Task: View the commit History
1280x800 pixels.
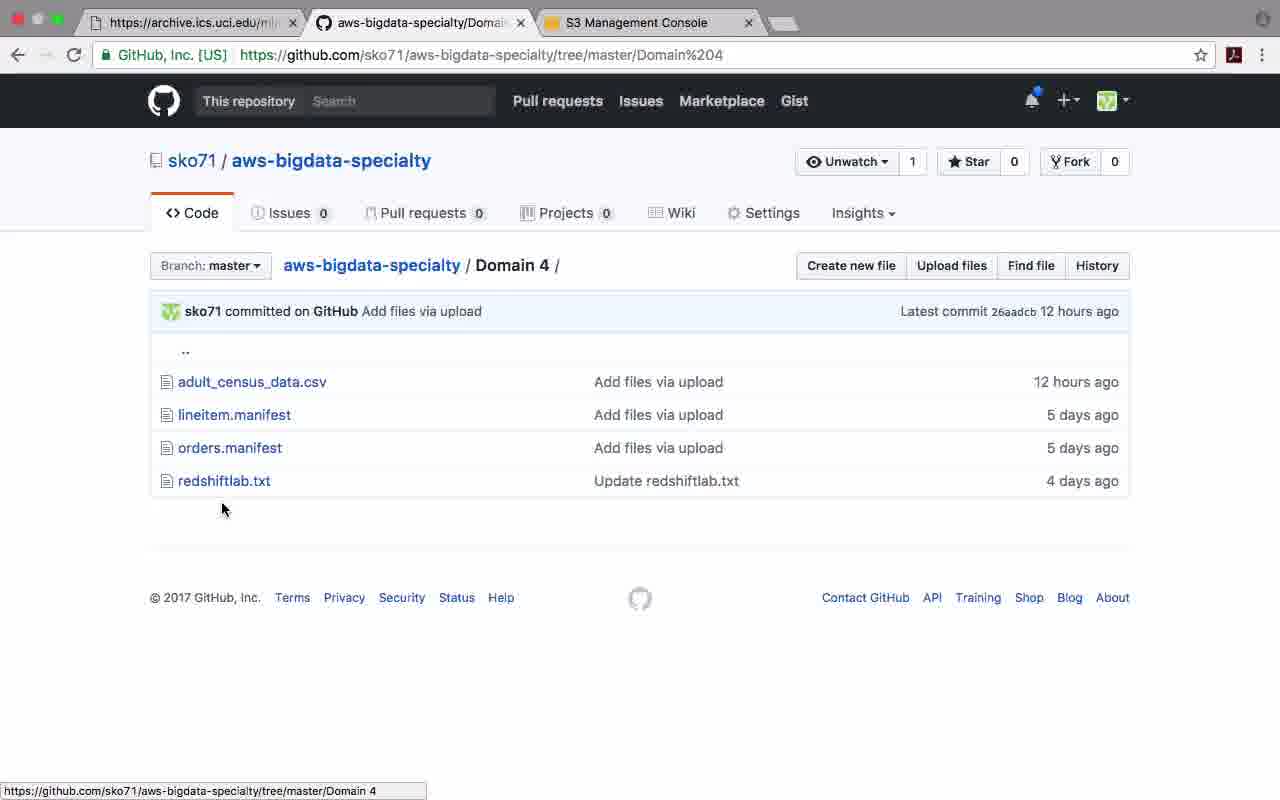Action: tap(1097, 266)
